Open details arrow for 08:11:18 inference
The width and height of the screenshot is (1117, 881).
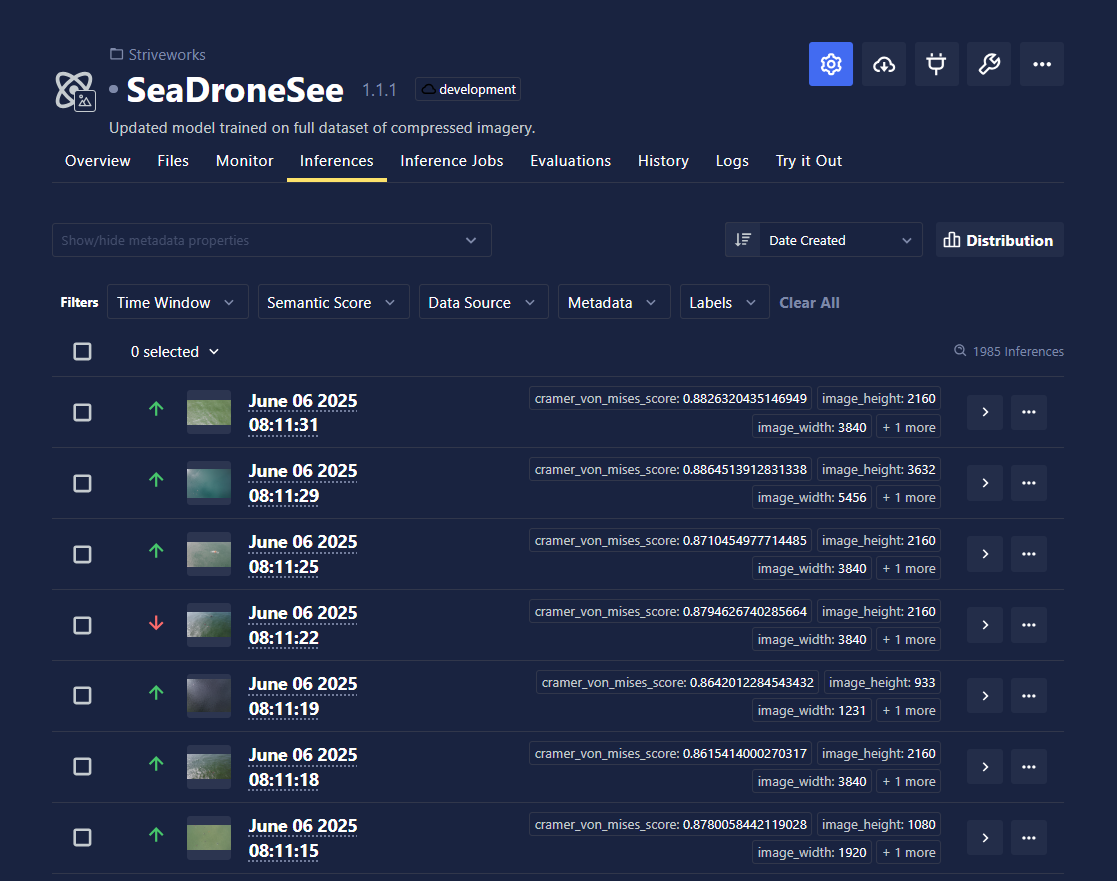[984, 766]
